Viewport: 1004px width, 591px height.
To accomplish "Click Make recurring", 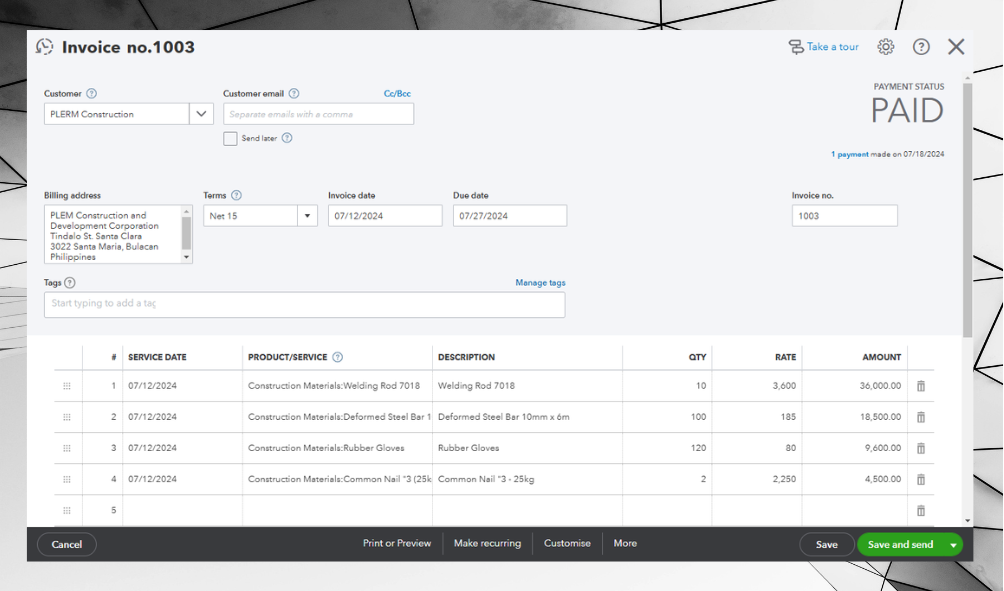I will coord(487,543).
